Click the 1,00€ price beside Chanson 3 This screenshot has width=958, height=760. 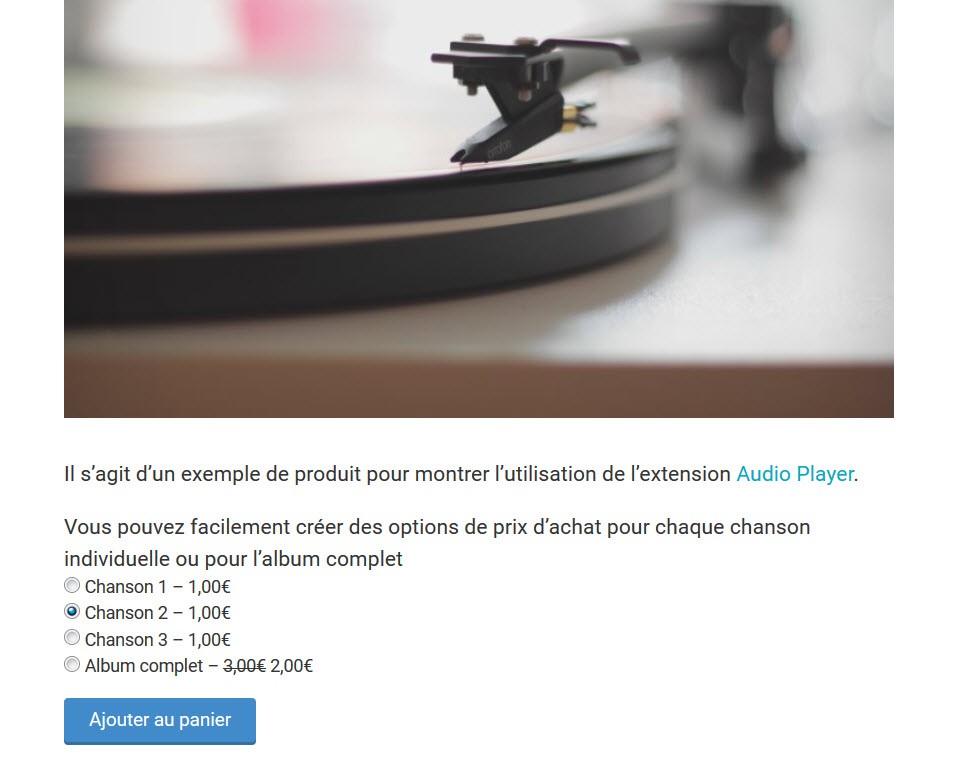209,640
